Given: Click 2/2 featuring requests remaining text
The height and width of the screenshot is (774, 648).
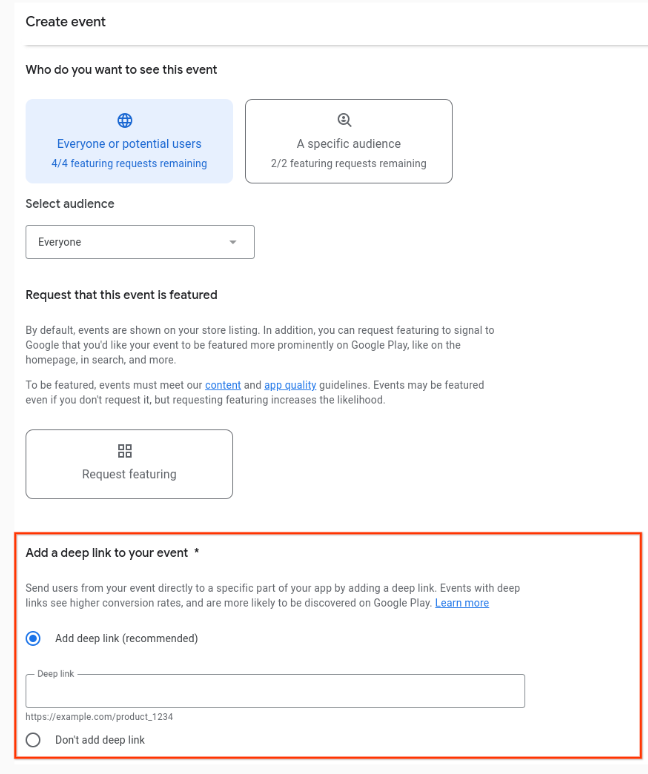Looking at the screenshot, I should [348, 163].
